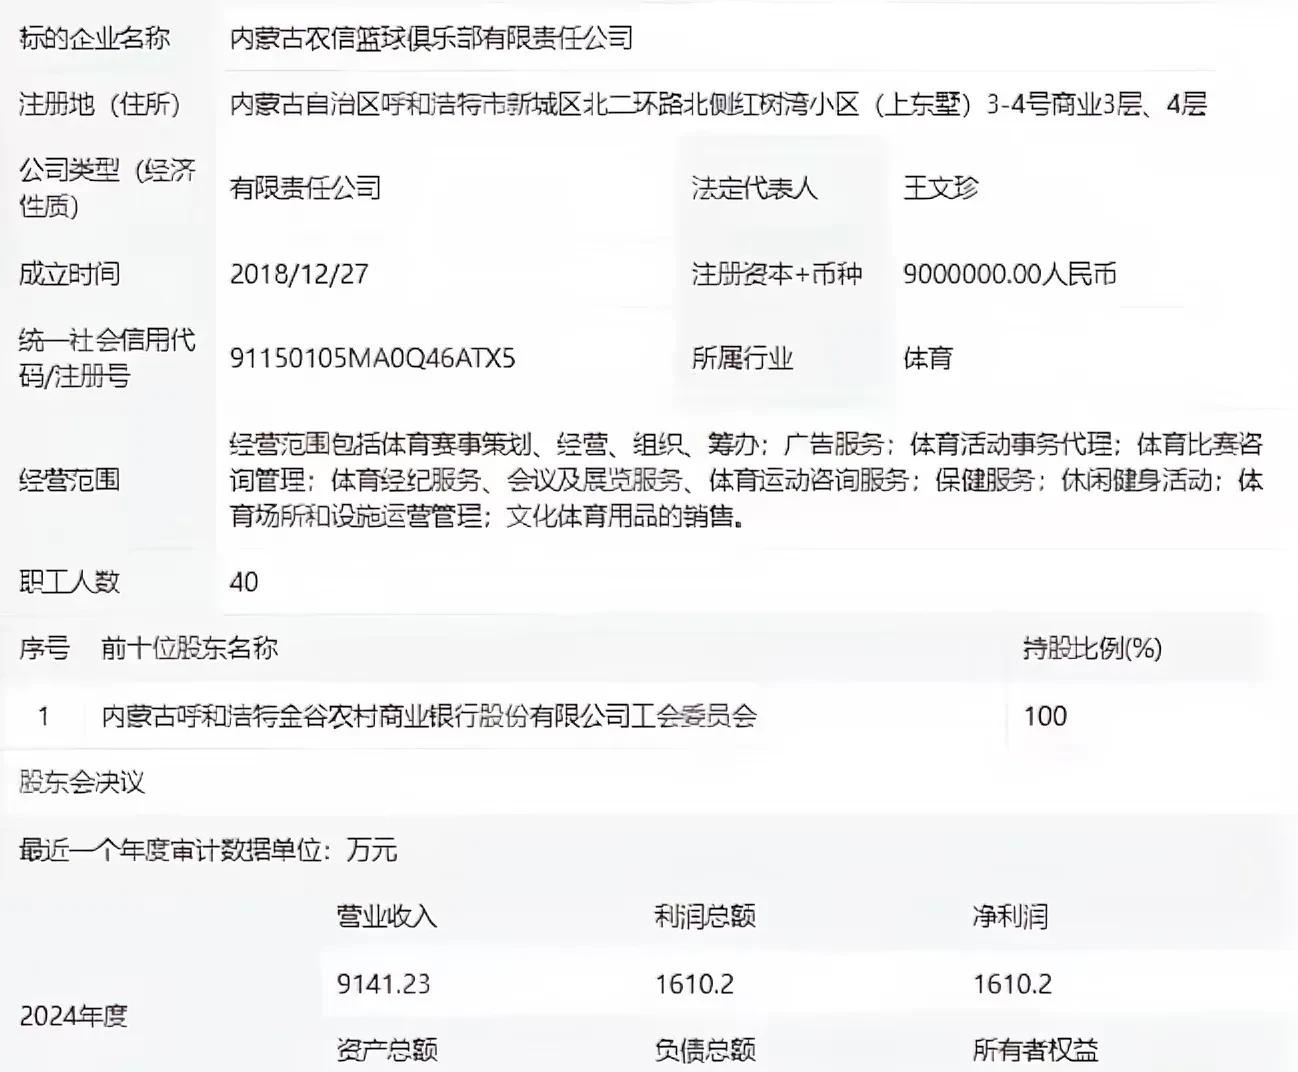Select shareholder row number 1
The height and width of the screenshot is (1072, 1298).
[x=44, y=716]
